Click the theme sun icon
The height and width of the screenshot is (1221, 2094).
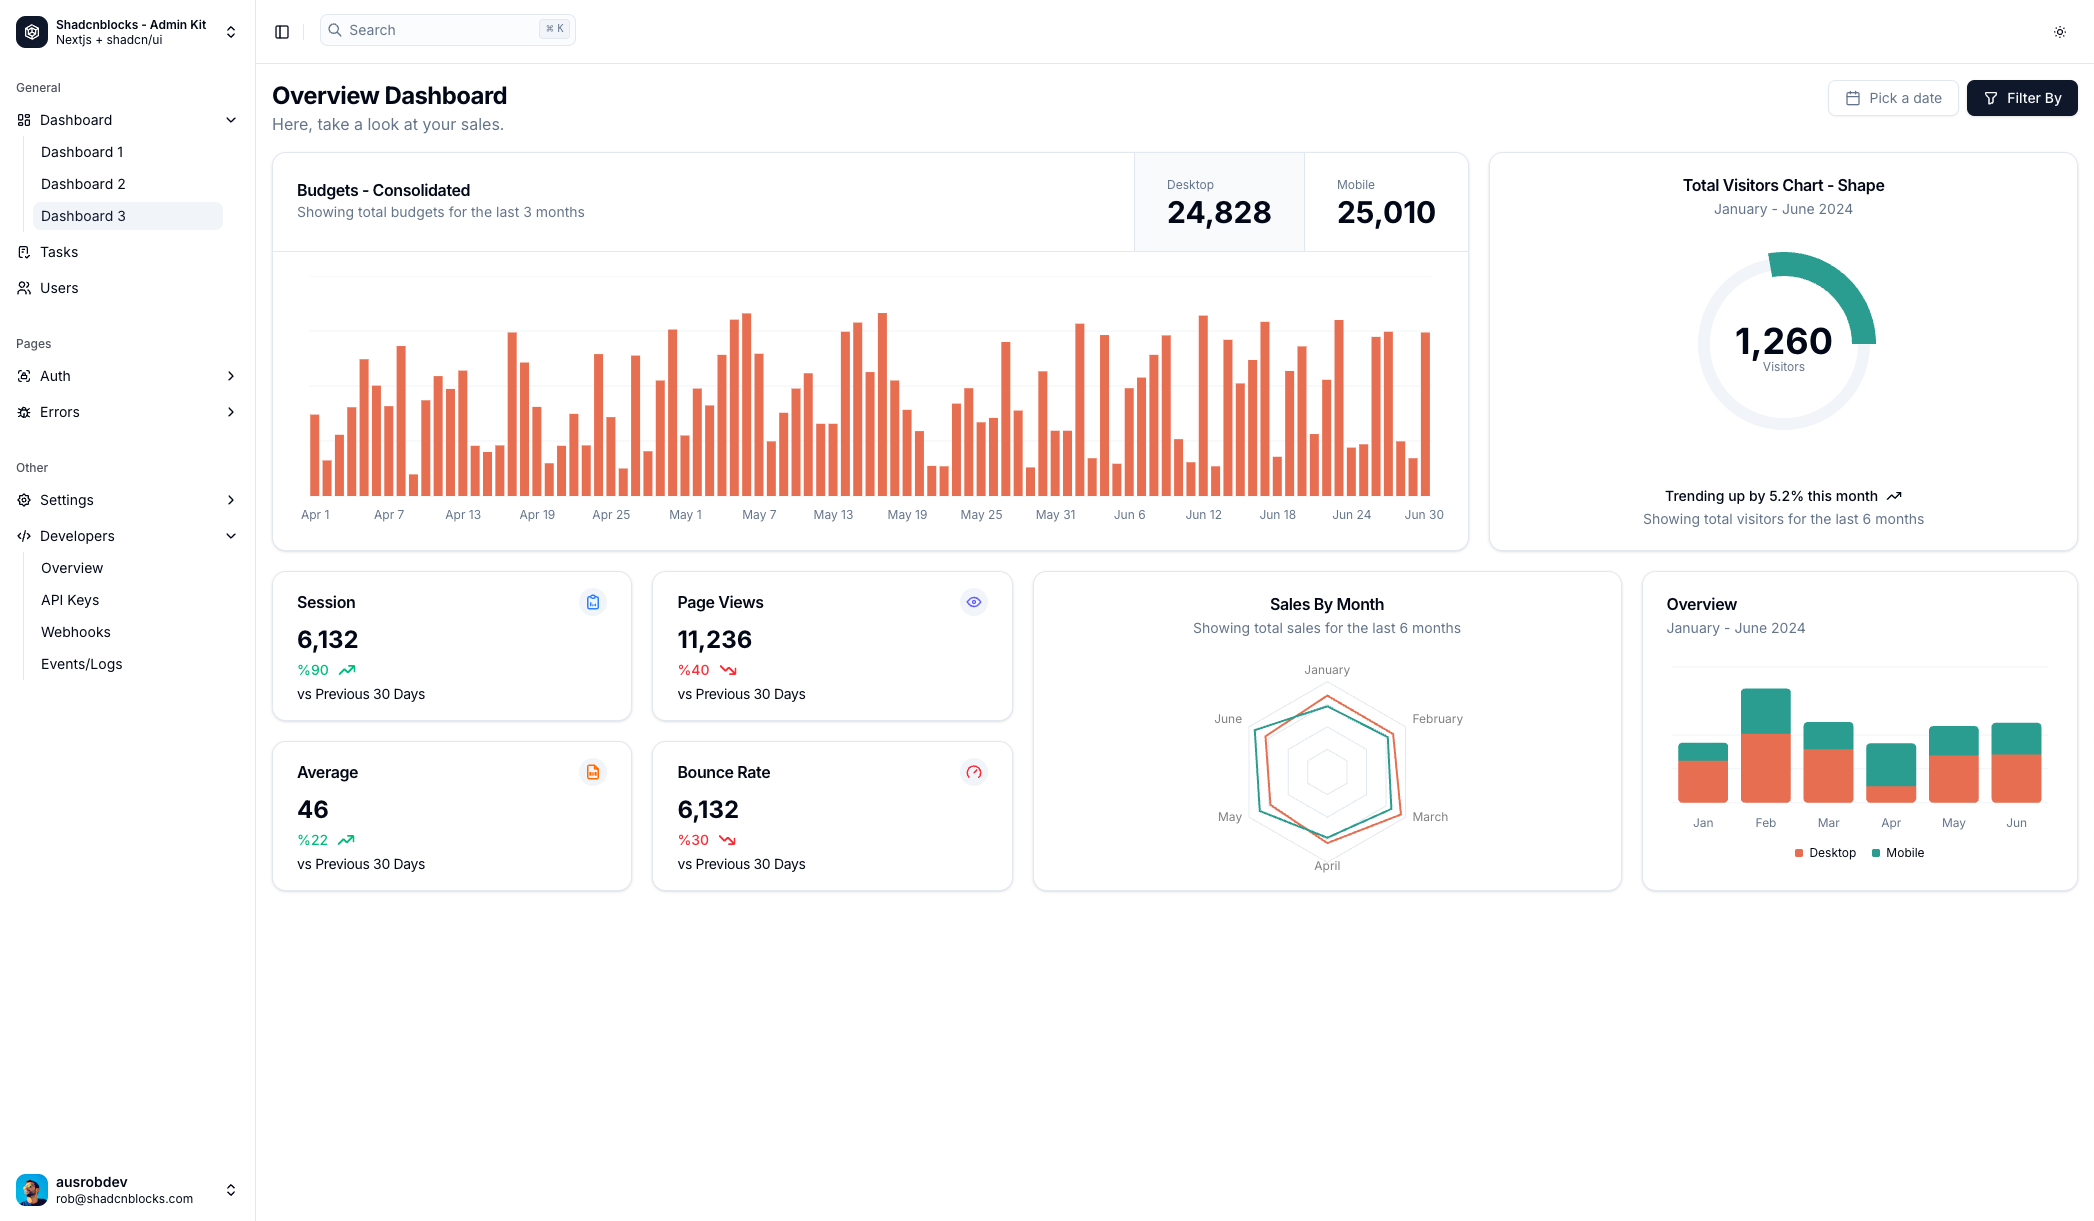click(x=2060, y=32)
